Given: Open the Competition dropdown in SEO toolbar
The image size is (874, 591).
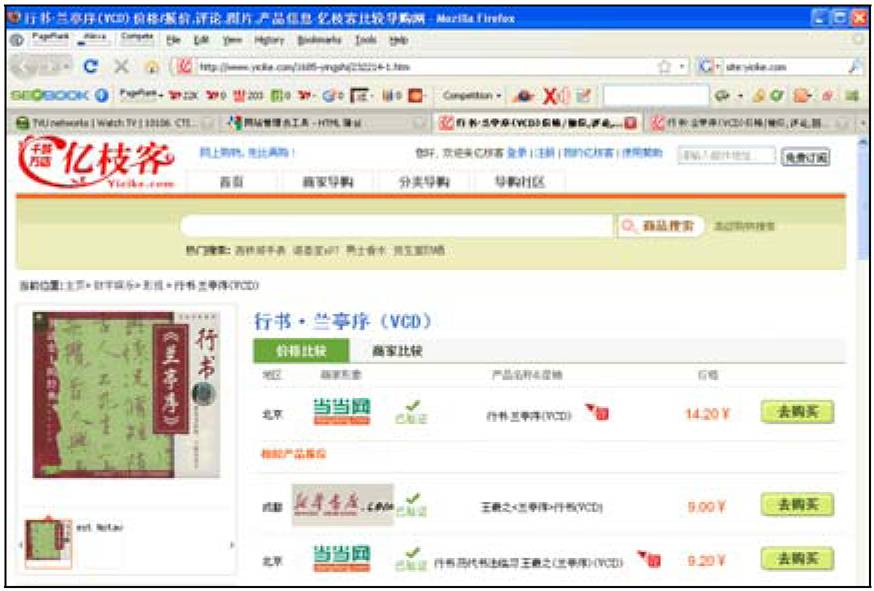Looking at the screenshot, I should click(x=472, y=95).
